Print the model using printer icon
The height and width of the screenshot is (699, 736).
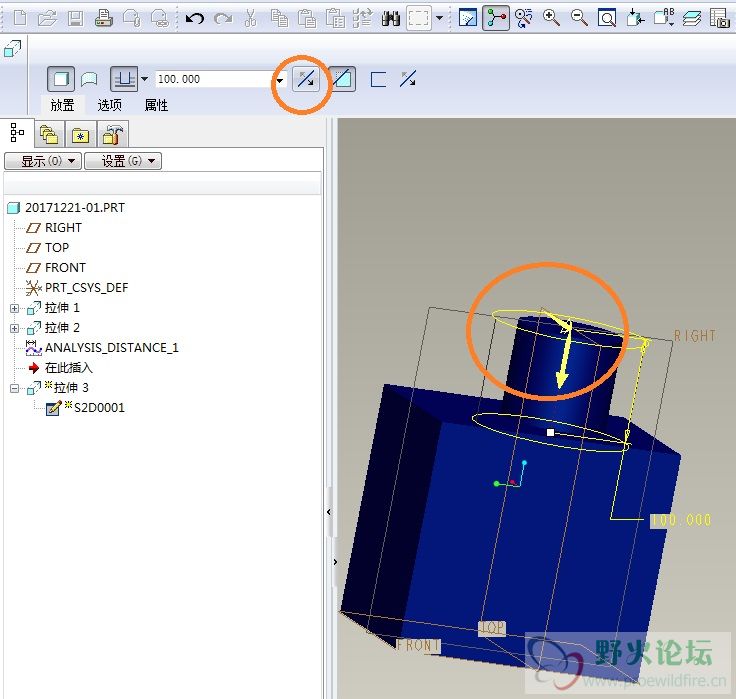[x=104, y=18]
